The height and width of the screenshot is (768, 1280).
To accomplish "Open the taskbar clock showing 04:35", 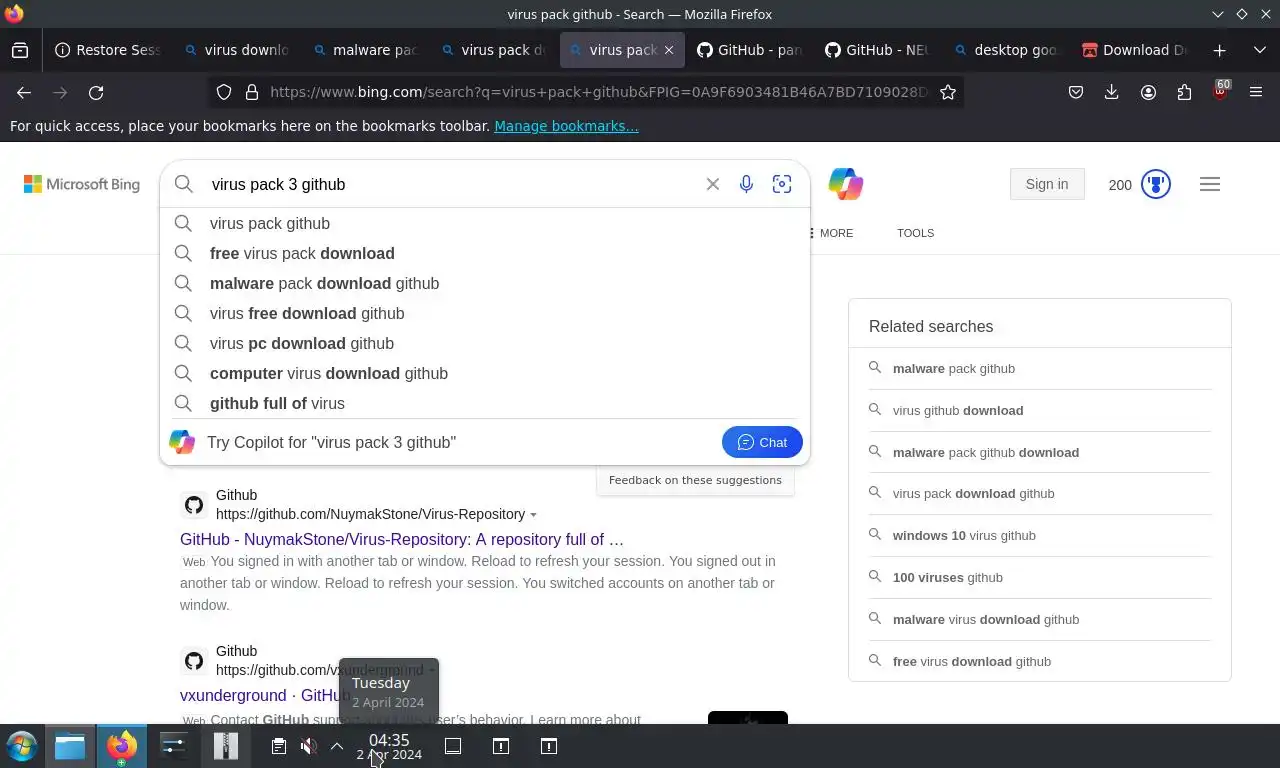I will coord(389,746).
